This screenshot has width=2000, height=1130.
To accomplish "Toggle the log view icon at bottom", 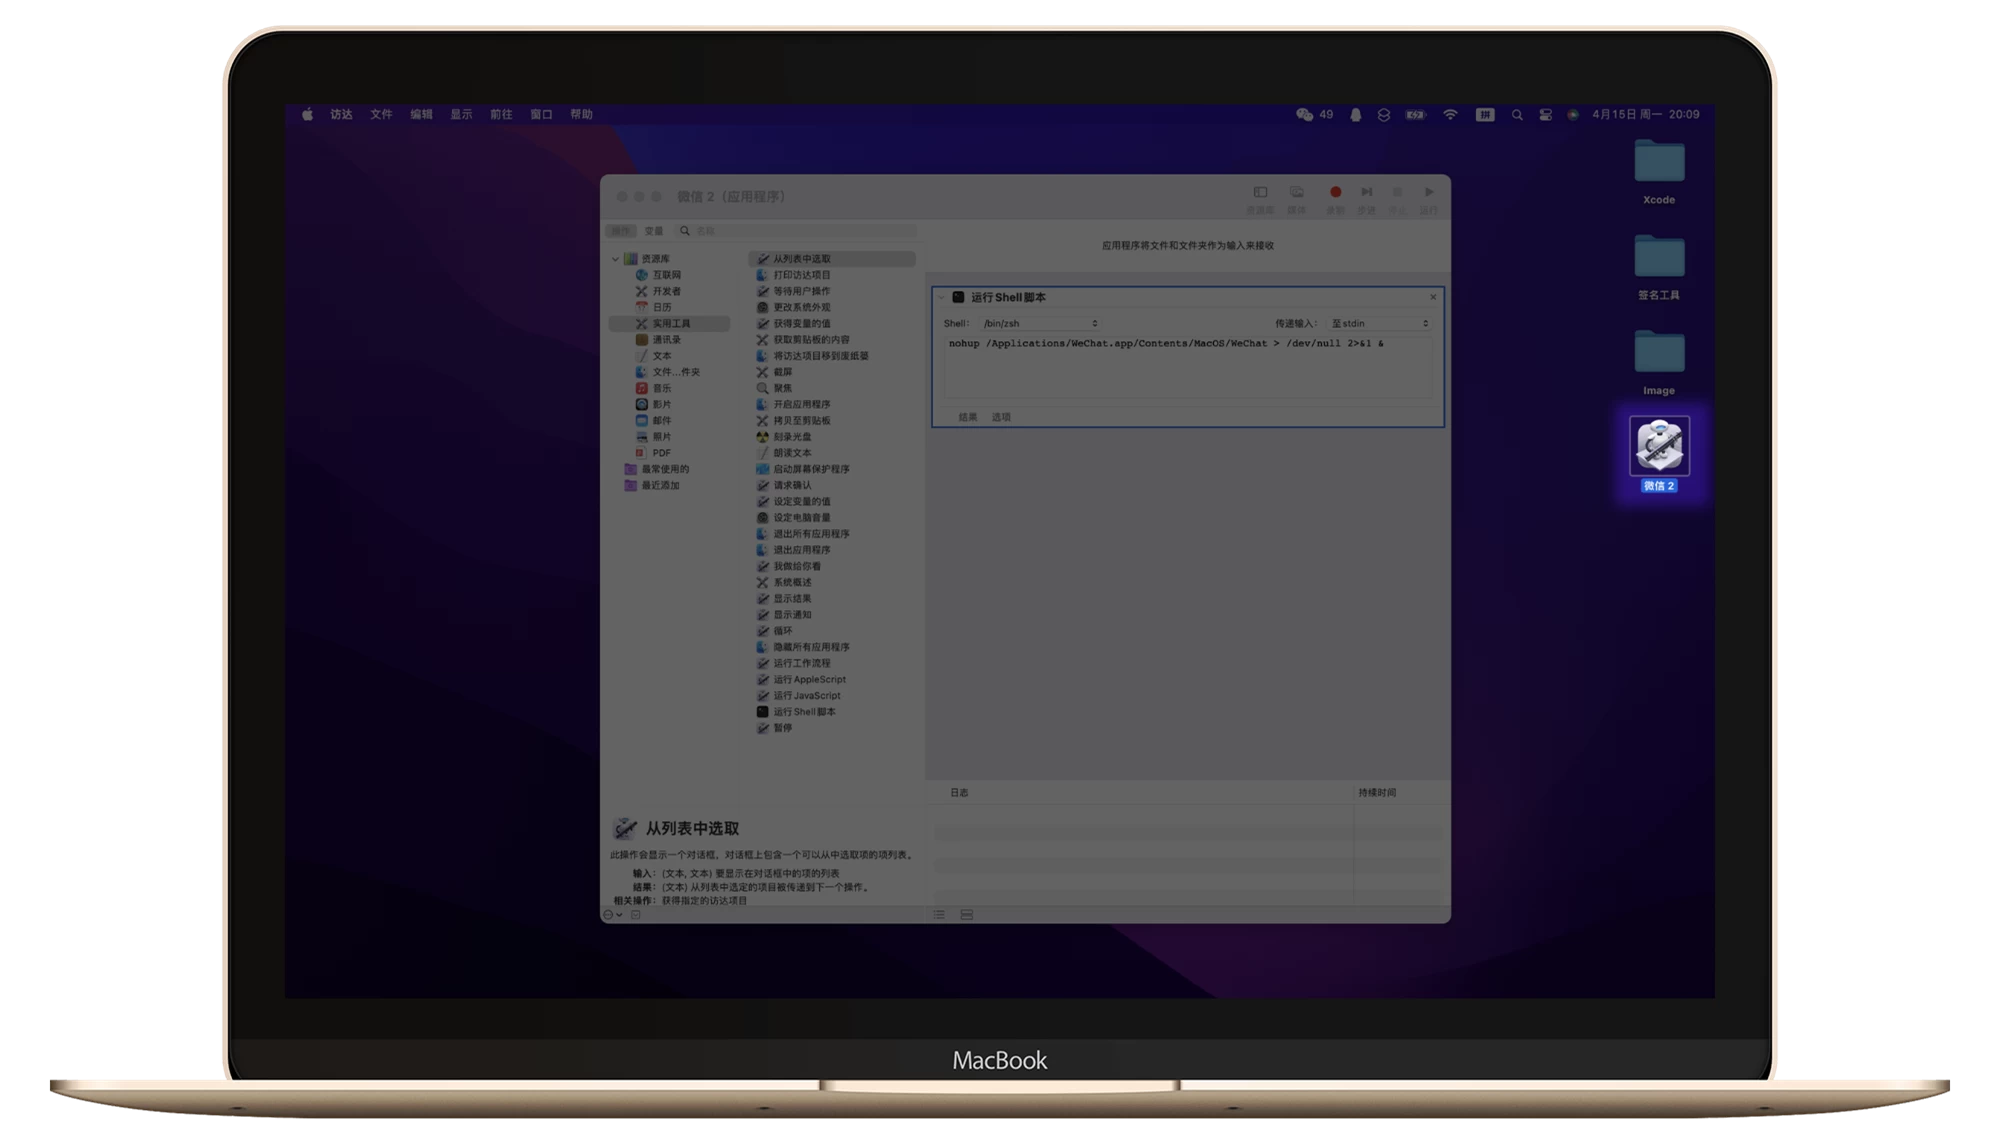I will (x=939, y=915).
